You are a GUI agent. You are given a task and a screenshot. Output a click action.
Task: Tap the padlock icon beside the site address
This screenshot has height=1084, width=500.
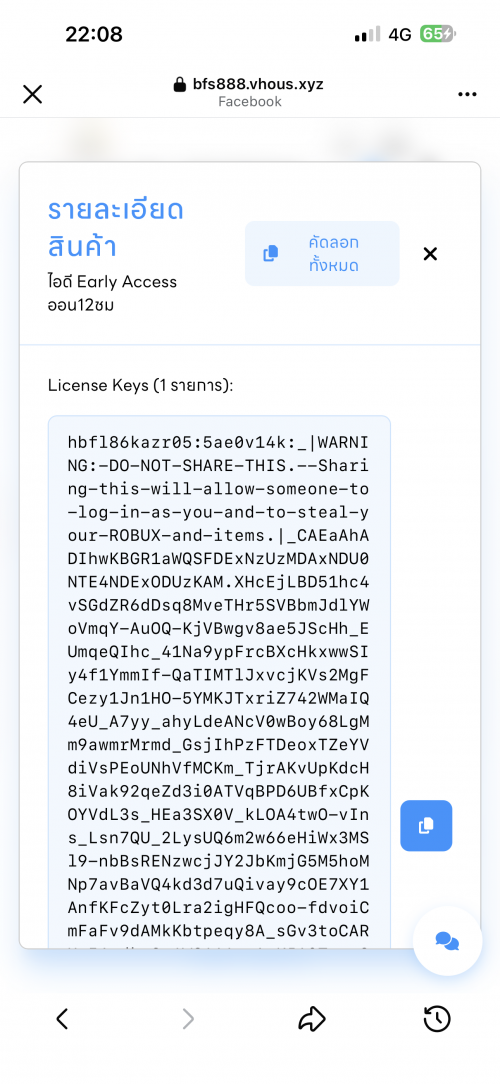tap(180, 85)
